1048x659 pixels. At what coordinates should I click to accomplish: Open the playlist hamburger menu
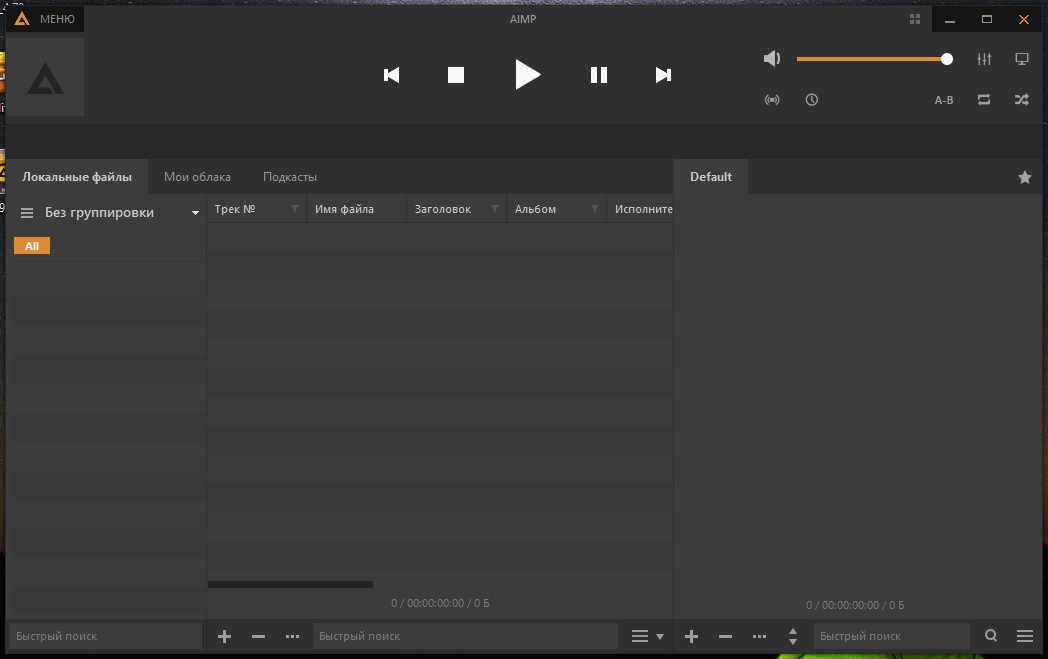click(1025, 636)
